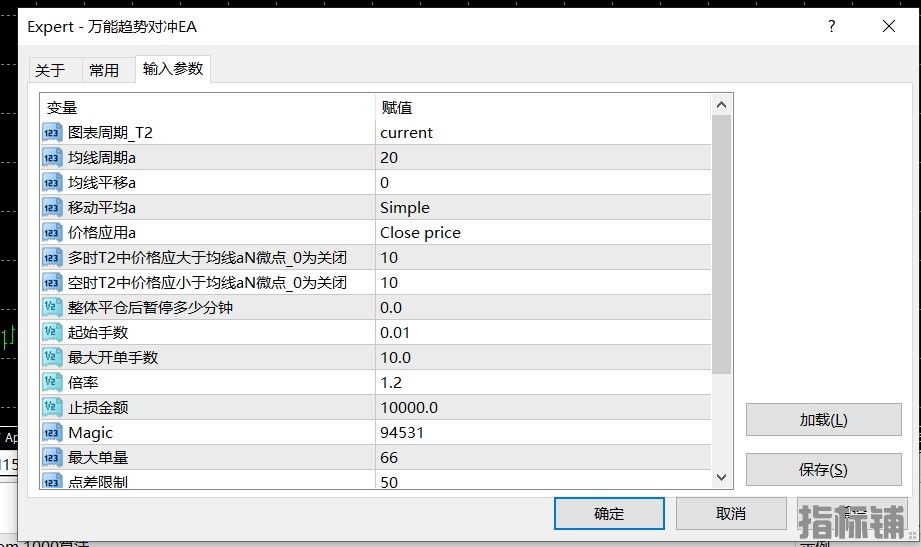Viewport: 921px width, 547px height.
Task: Click the icon next to 止损金额
Action: pos(53,408)
